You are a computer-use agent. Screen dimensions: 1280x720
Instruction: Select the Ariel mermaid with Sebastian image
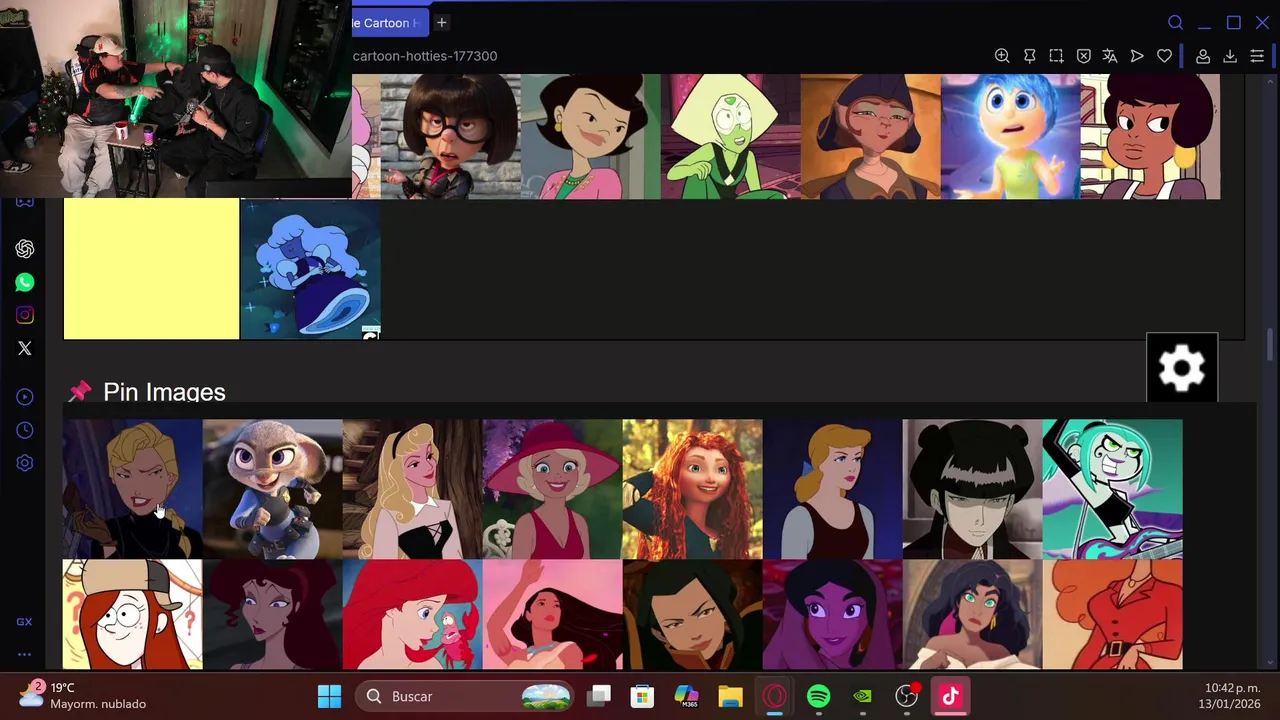coord(412,614)
